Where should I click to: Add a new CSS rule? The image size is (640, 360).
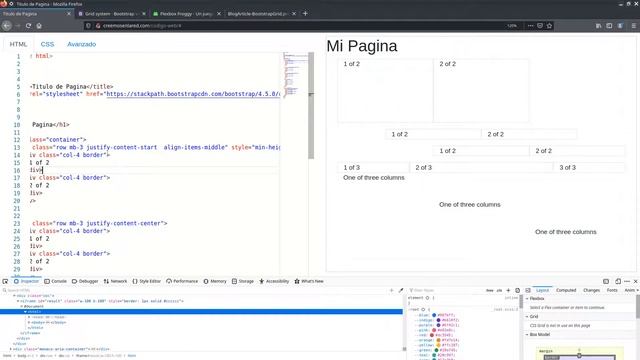(x=508, y=290)
